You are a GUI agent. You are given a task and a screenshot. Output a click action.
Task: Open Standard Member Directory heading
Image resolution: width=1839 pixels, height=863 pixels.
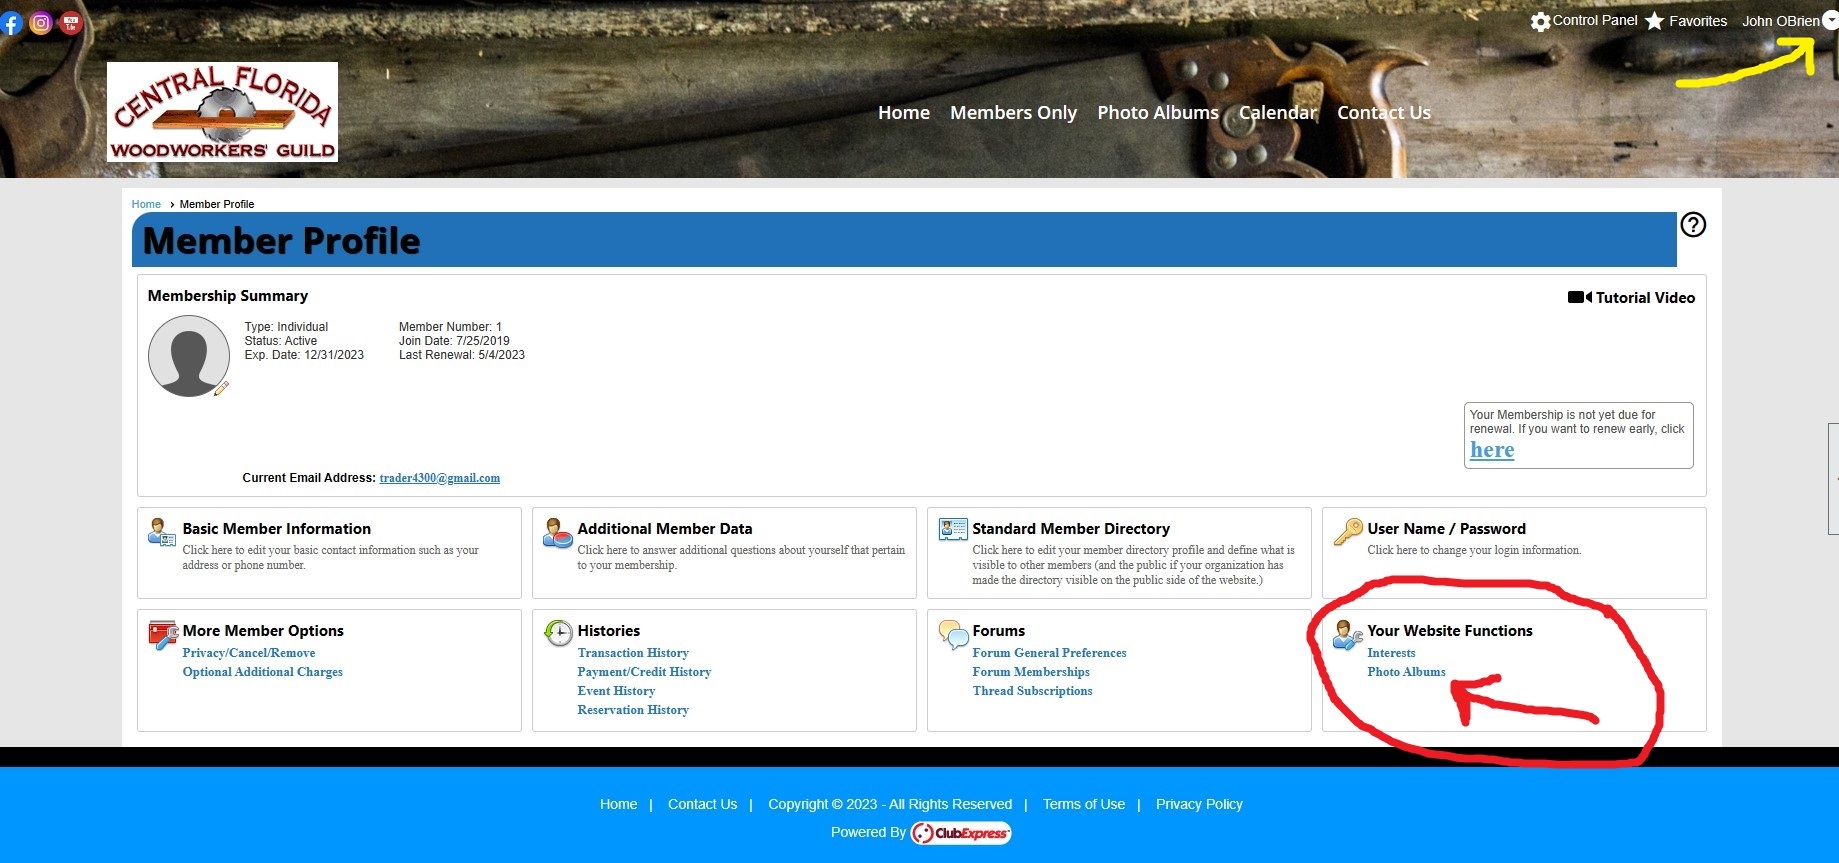(x=1071, y=529)
